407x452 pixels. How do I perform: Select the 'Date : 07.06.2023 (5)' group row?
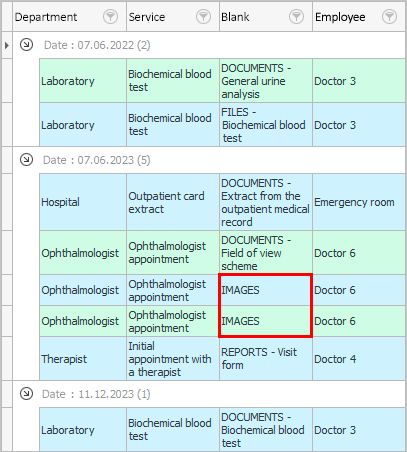pos(209,160)
